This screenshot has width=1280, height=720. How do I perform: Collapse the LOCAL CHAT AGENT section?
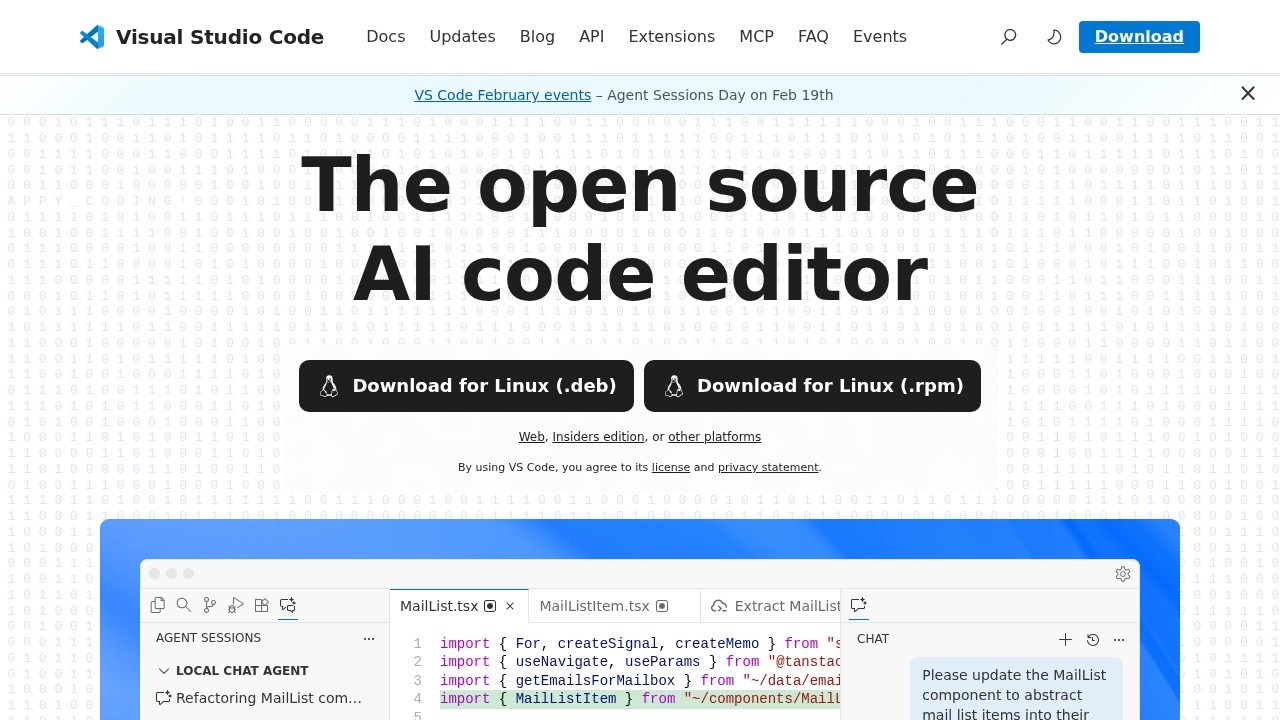(x=165, y=670)
